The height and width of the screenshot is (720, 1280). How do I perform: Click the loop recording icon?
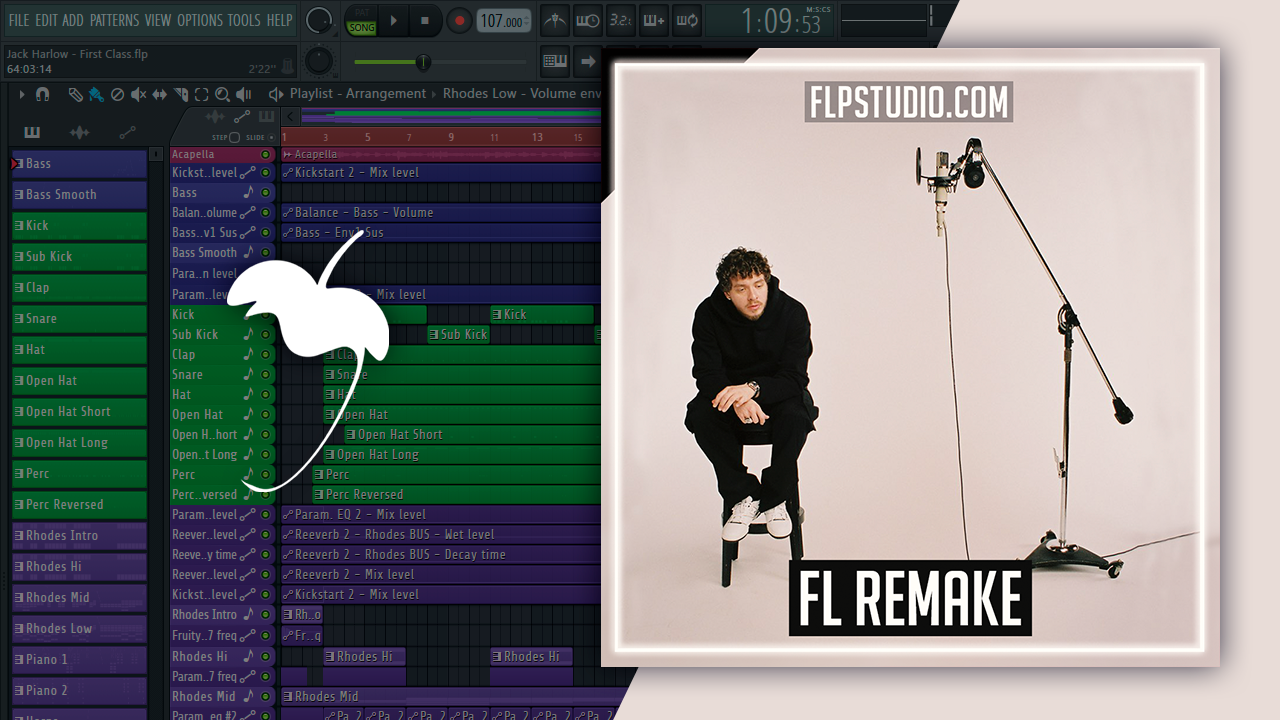tap(686, 20)
